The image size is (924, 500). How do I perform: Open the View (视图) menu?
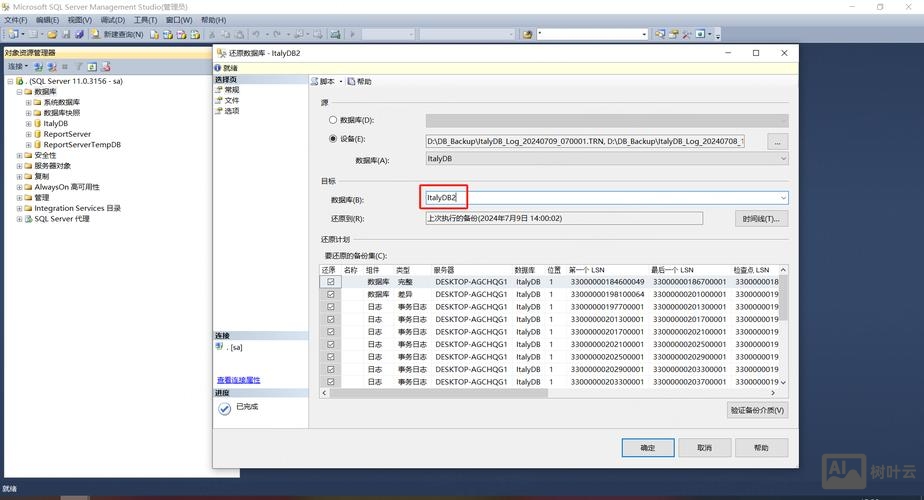click(x=79, y=20)
